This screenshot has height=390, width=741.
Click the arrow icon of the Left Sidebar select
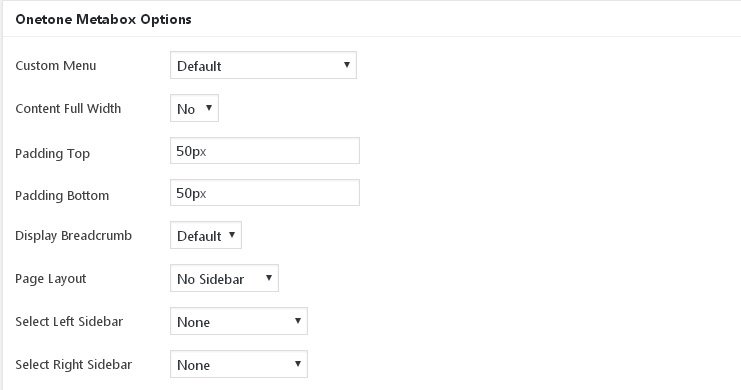(x=298, y=321)
